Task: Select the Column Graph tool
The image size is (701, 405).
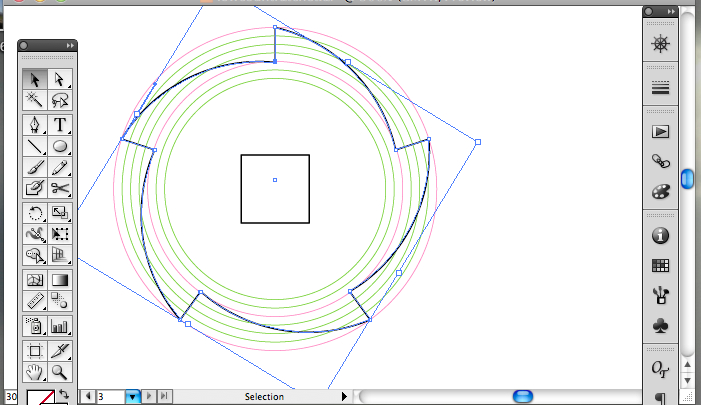Action: click(x=59, y=326)
